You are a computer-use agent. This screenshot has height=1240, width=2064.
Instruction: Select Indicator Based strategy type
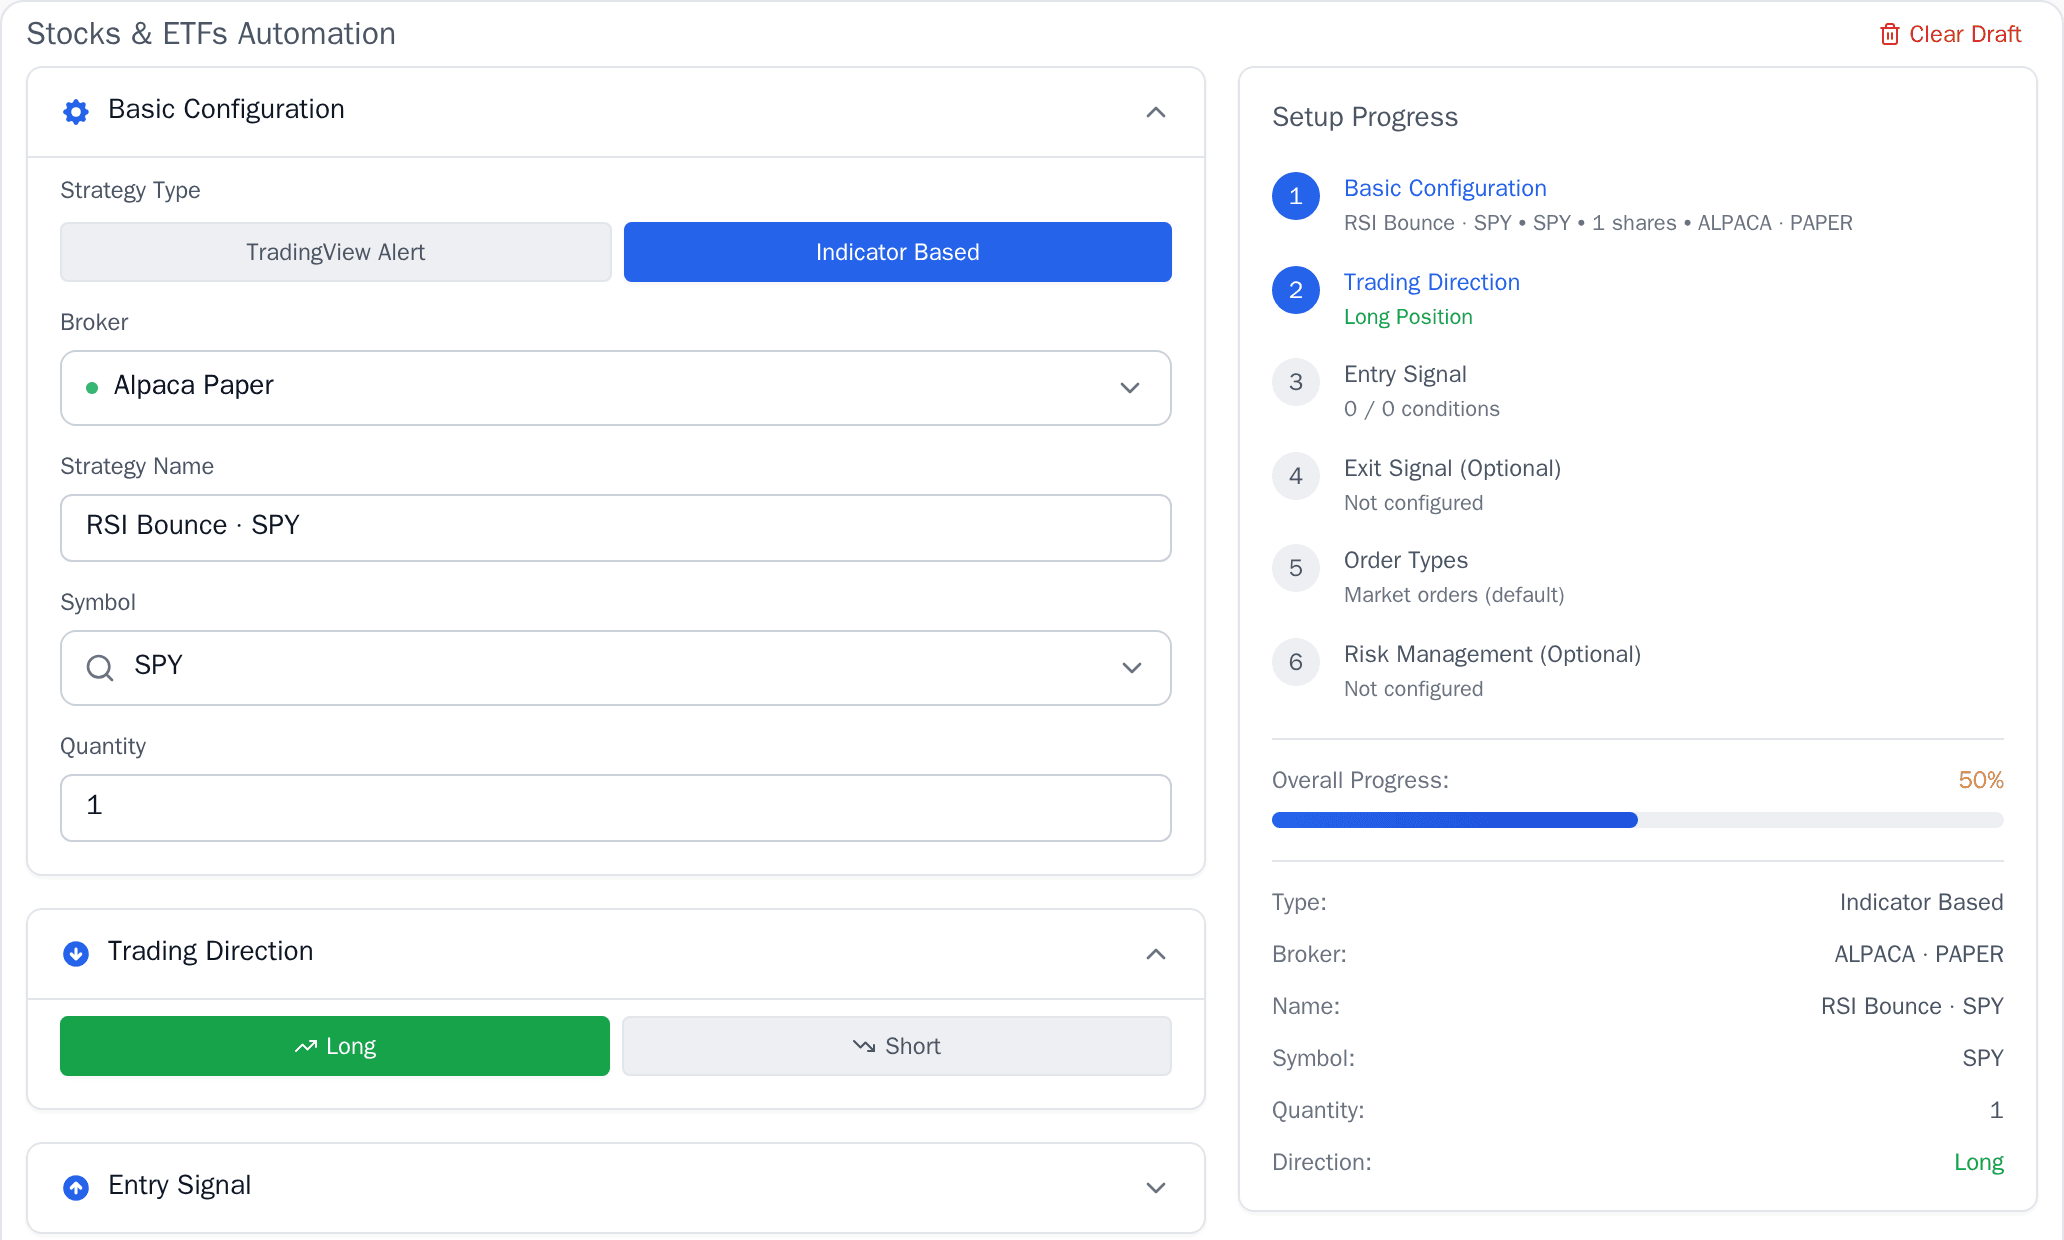[x=898, y=252]
